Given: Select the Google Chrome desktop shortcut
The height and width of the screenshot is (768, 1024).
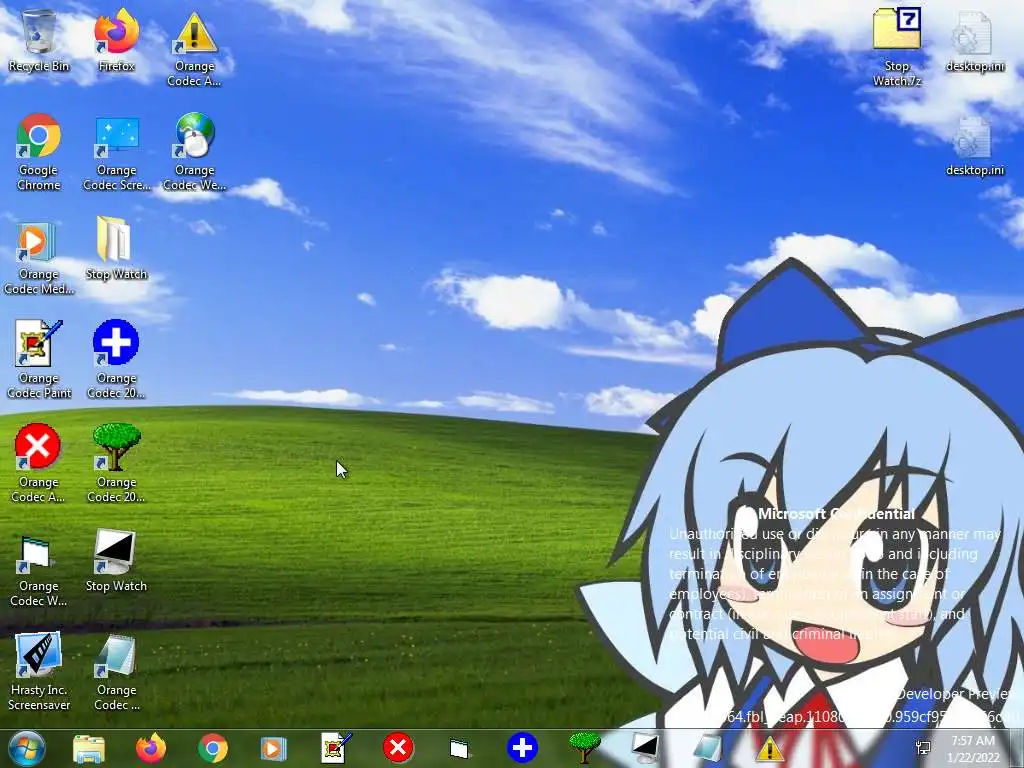Looking at the screenshot, I should coord(39,152).
